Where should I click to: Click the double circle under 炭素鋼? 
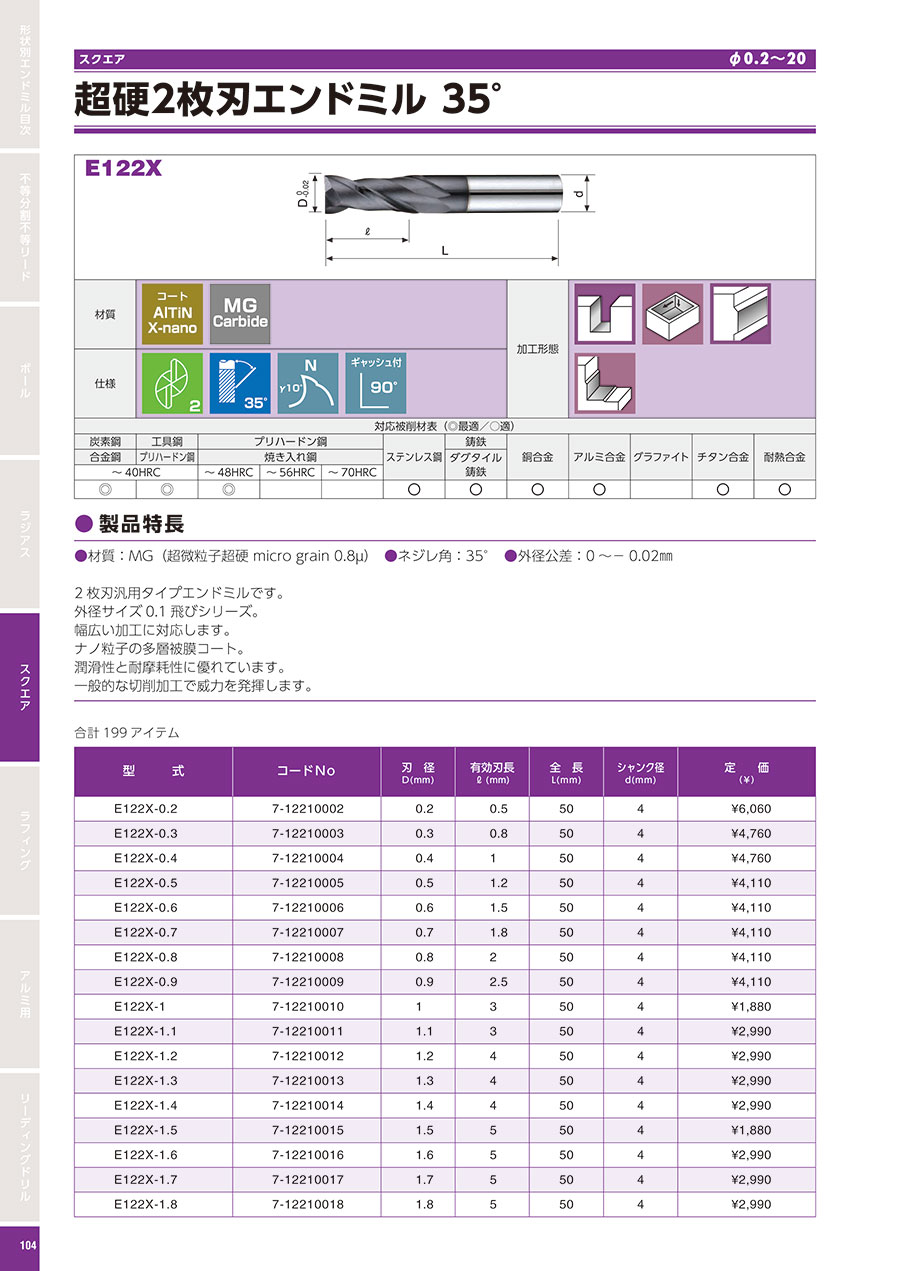coord(105,489)
